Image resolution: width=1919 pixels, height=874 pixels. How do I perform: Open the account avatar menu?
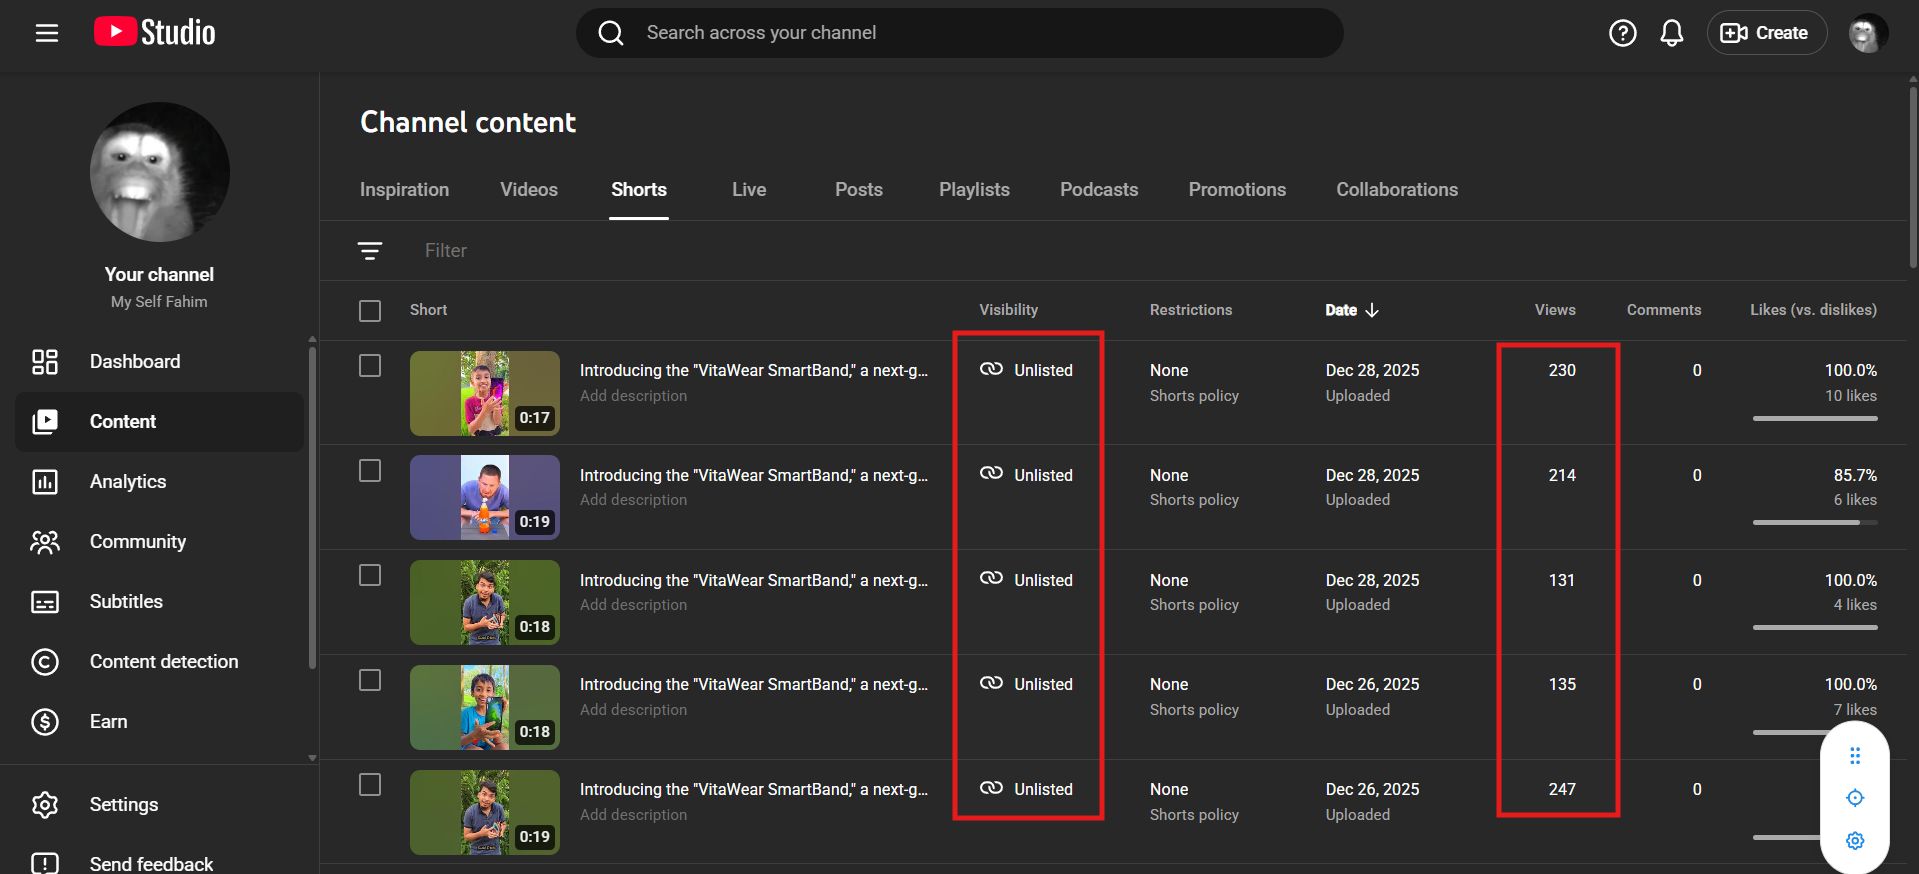coord(1867,33)
